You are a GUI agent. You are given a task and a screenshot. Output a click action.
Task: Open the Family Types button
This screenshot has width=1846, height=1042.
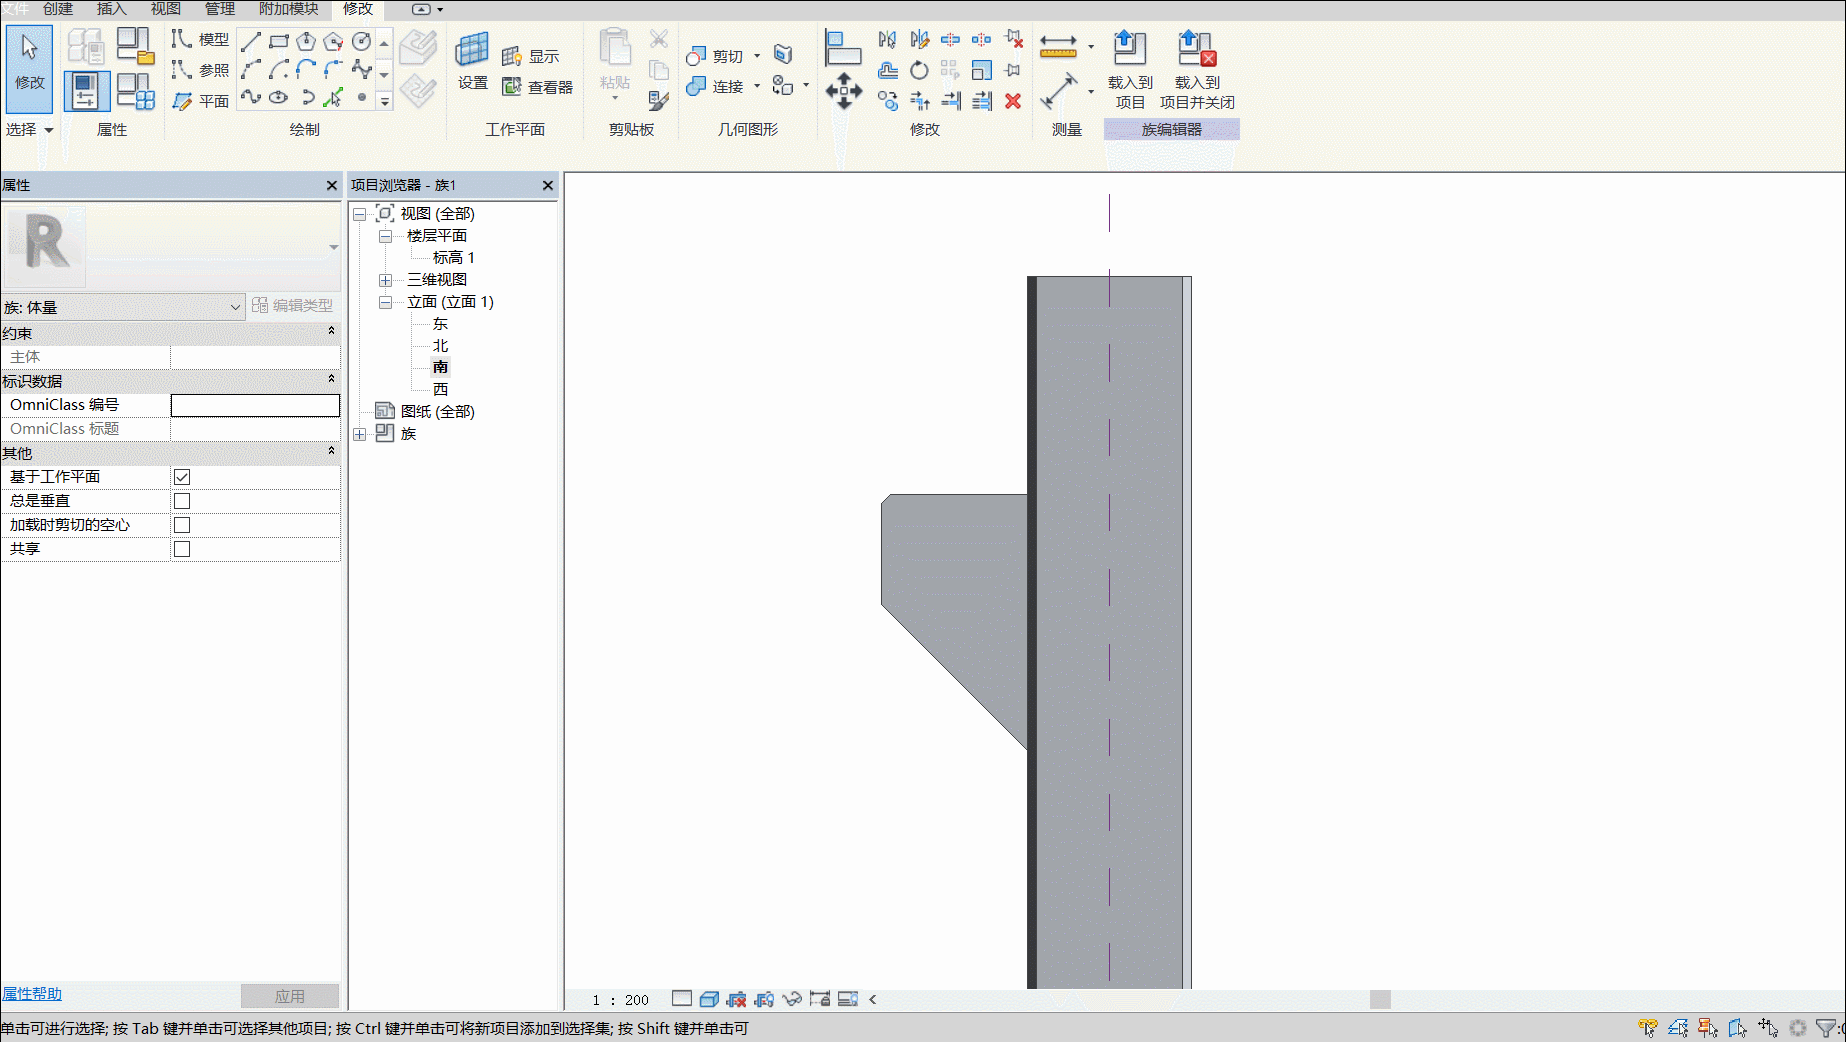[135, 91]
